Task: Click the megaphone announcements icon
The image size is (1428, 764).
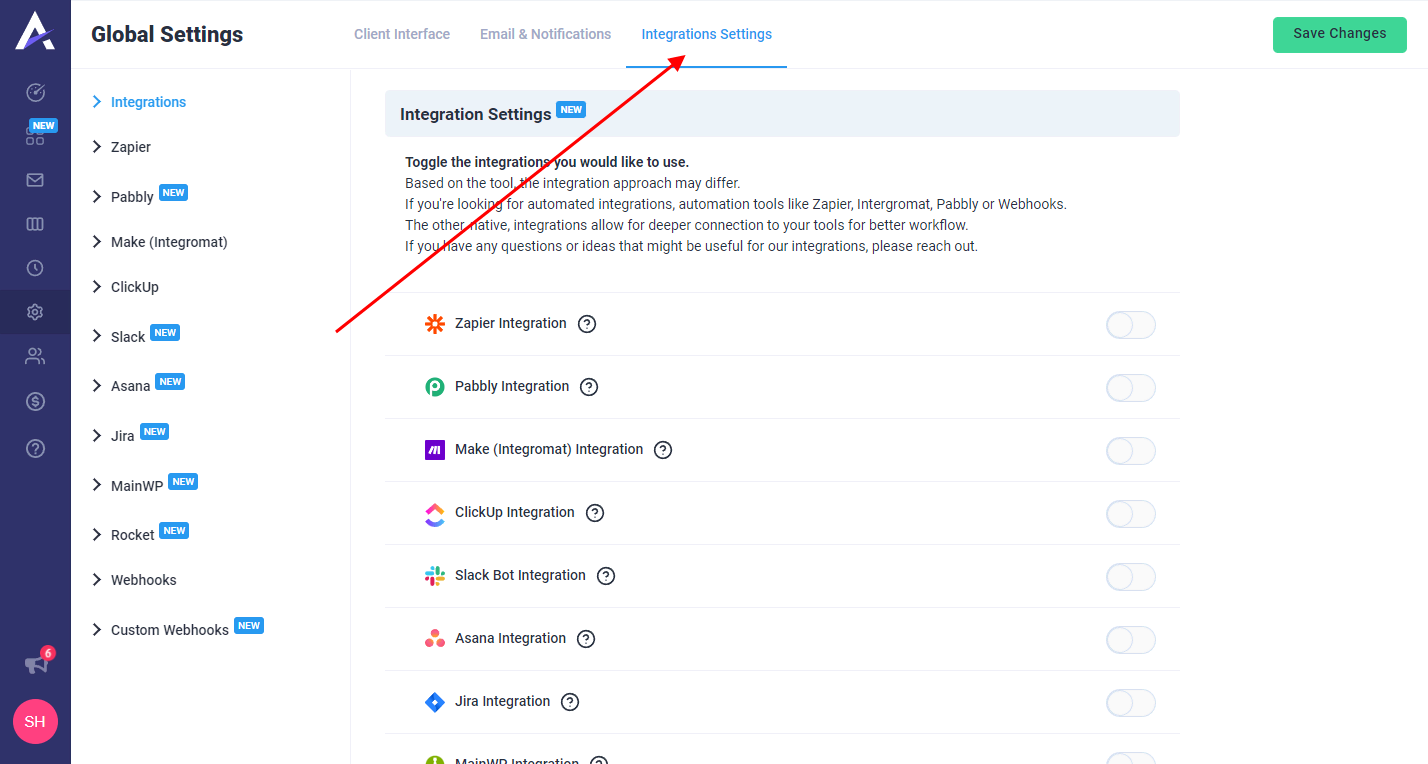Action: point(36,664)
